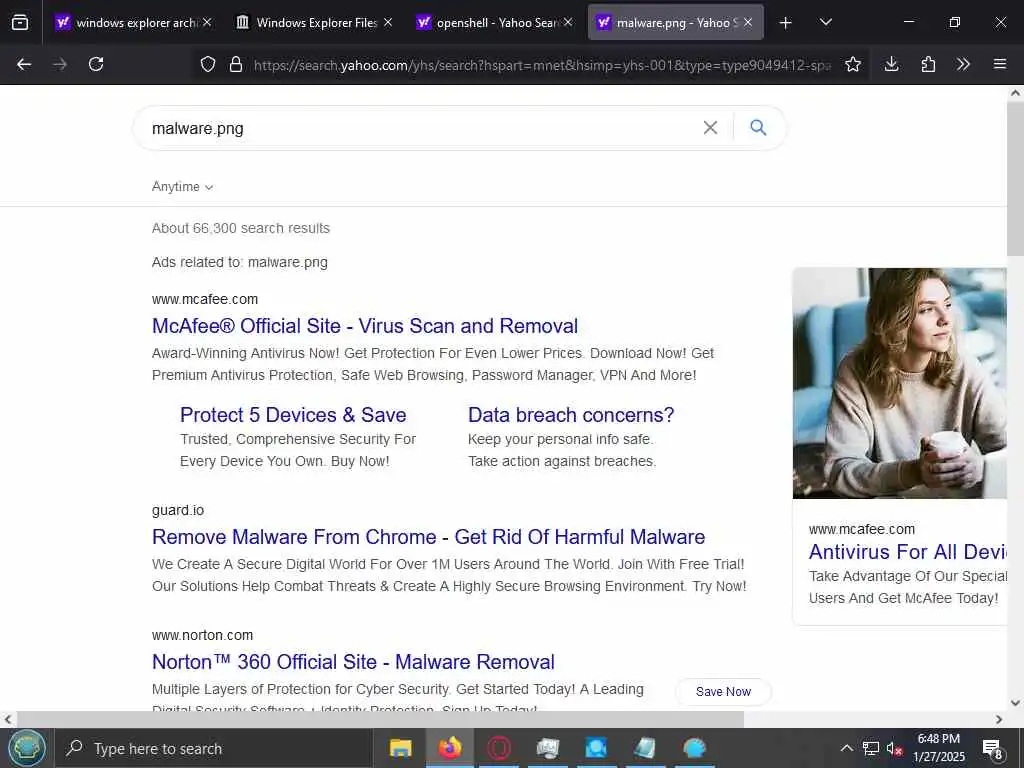The image size is (1024, 768).
Task: View site security padlock info
Action: pos(236,64)
